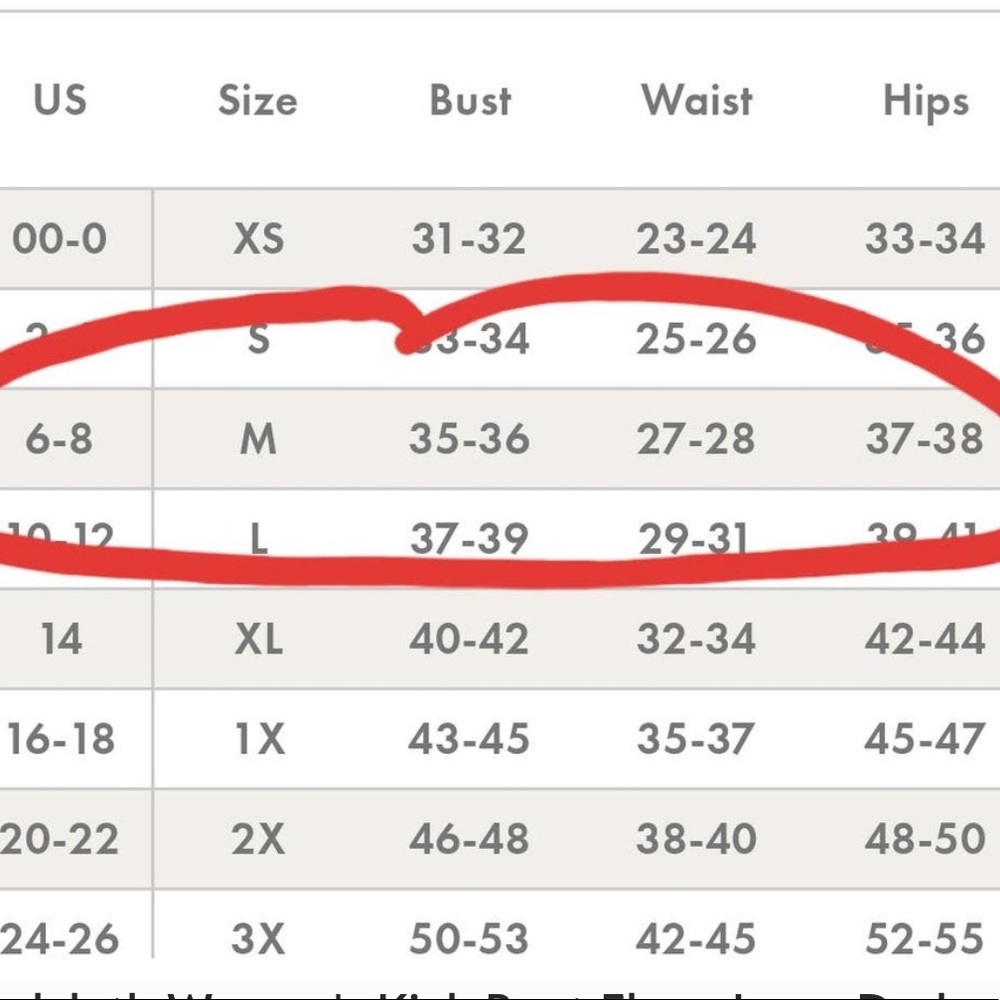1000x1000 pixels.
Task: Click the Size column header
Action: click(x=258, y=101)
